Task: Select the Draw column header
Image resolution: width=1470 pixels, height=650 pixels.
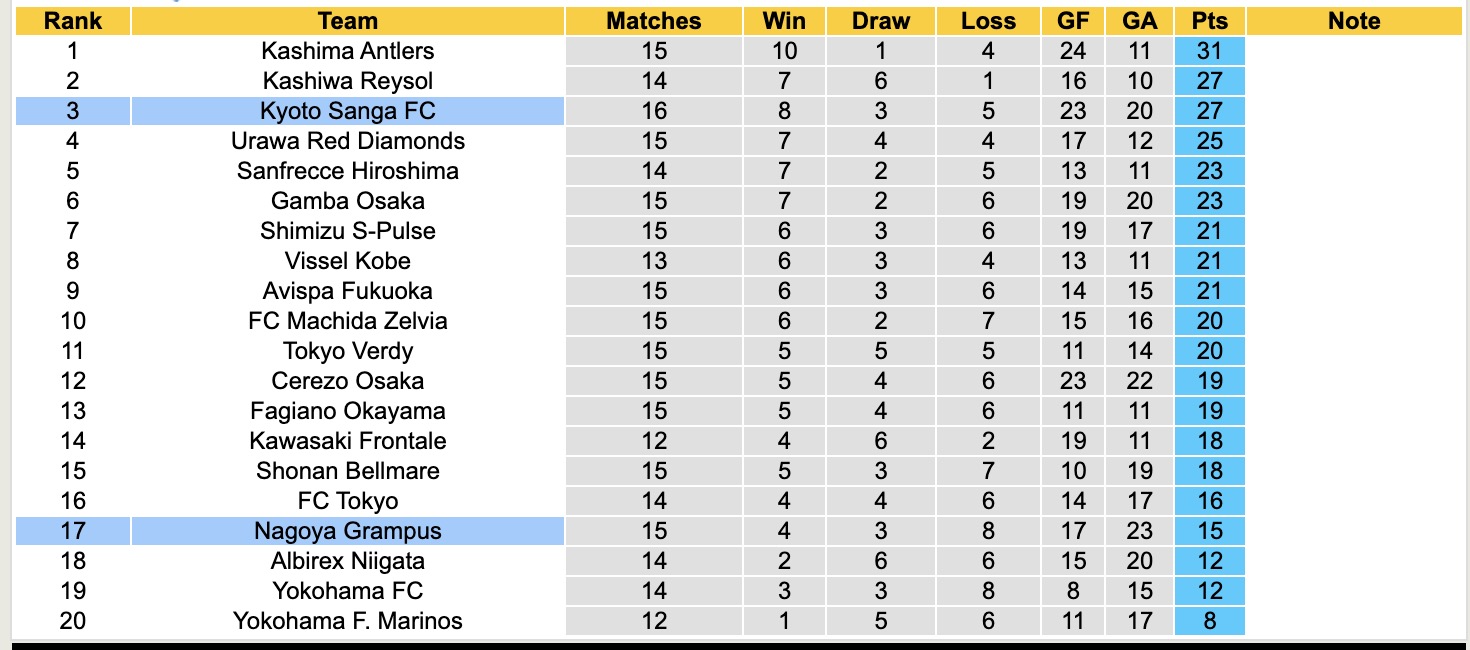Action: pos(881,21)
